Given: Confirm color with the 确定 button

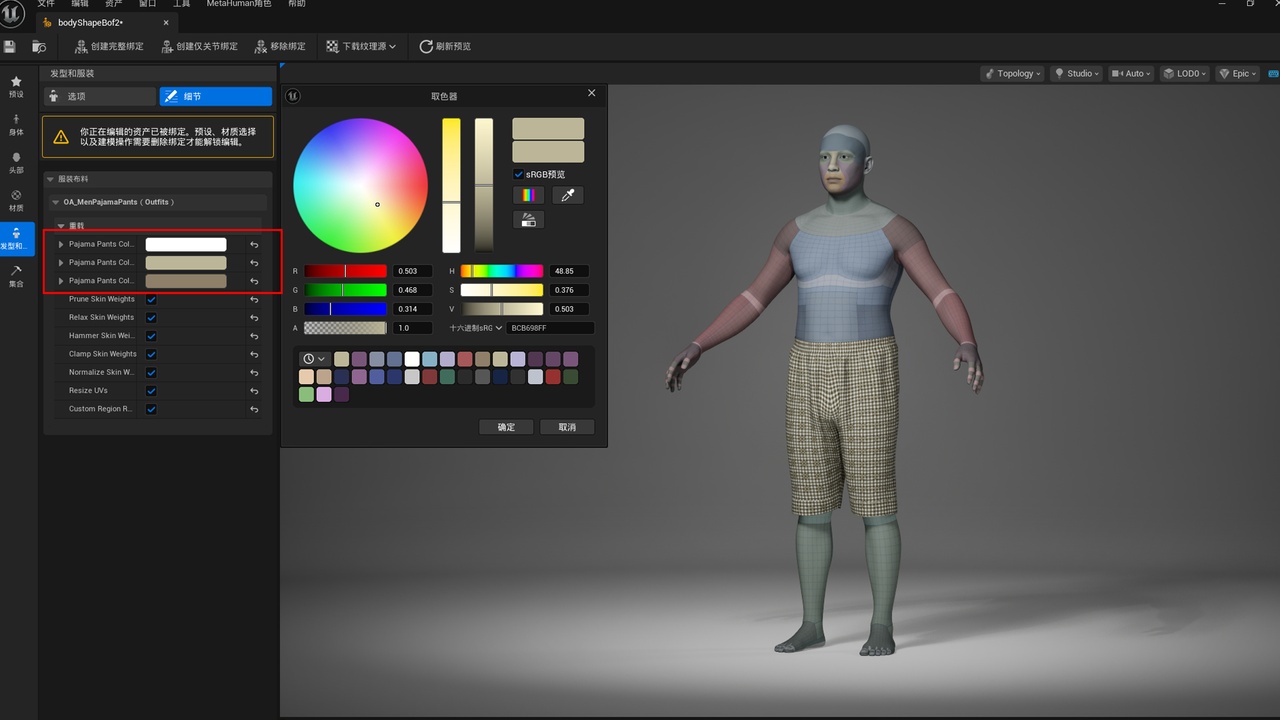Looking at the screenshot, I should point(506,427).
